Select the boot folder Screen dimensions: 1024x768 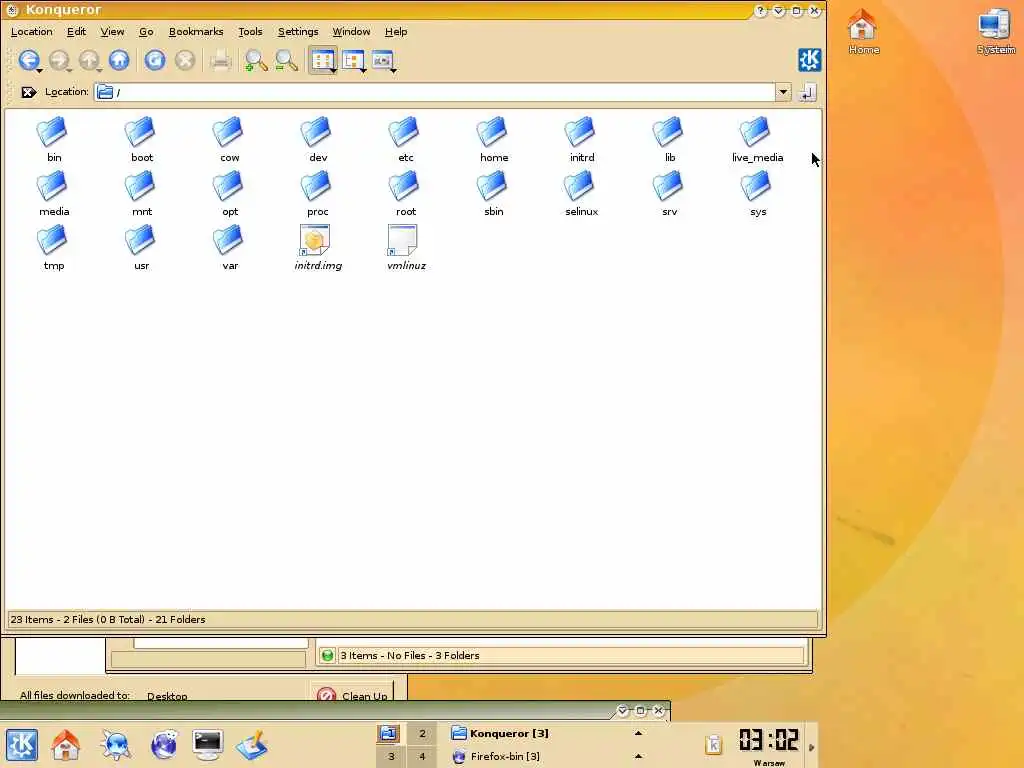tap(142, 139)
